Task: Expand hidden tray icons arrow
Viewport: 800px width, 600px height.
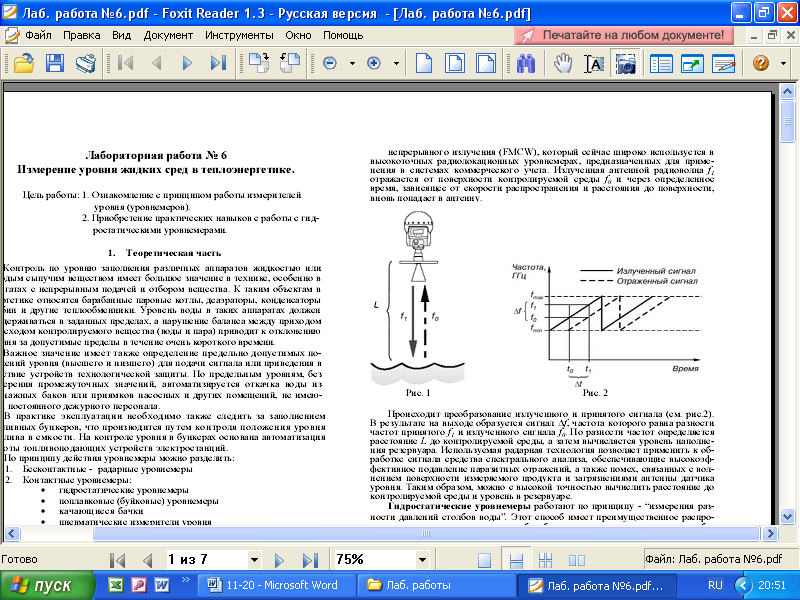Action: [743, 585]
